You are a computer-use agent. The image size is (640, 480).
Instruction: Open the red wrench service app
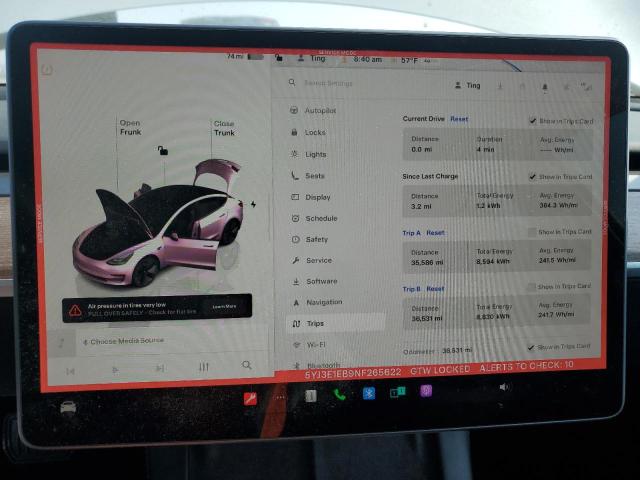point(250,398)
